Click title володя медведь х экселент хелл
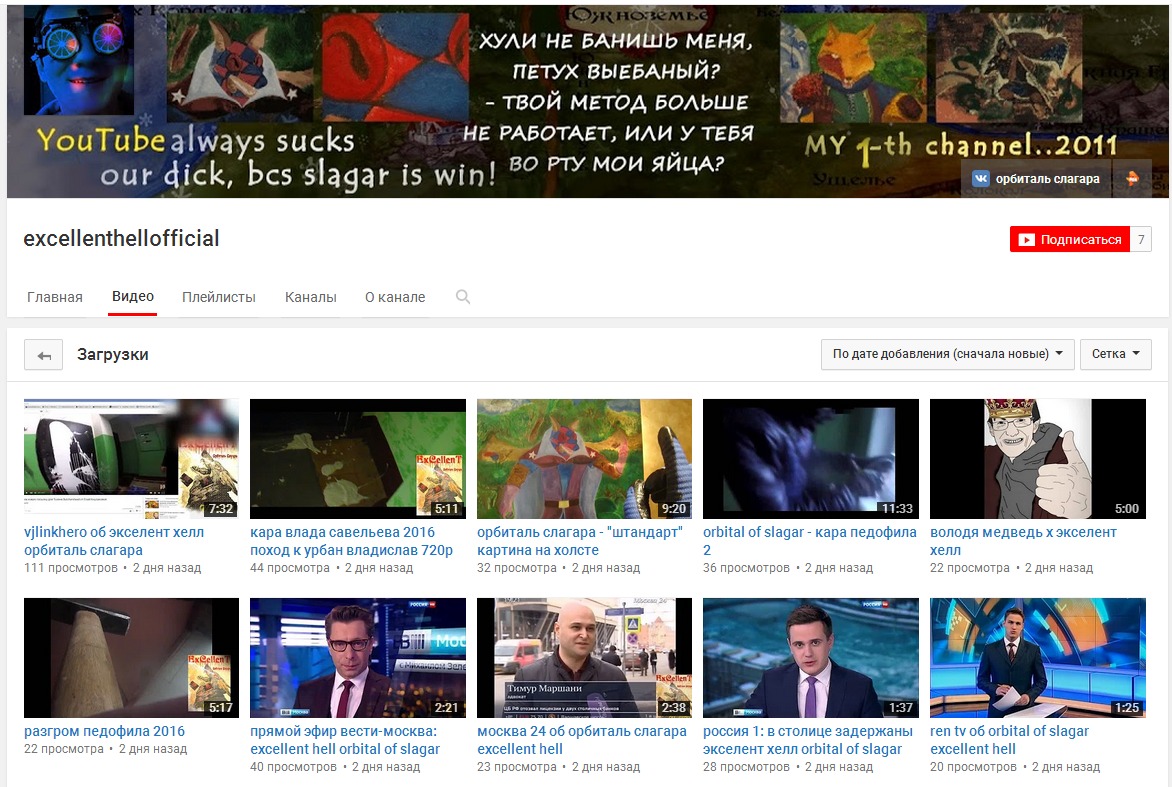Image resolution: width=1172 pixels, height=787 pixels. click(x=1023, y=541)
